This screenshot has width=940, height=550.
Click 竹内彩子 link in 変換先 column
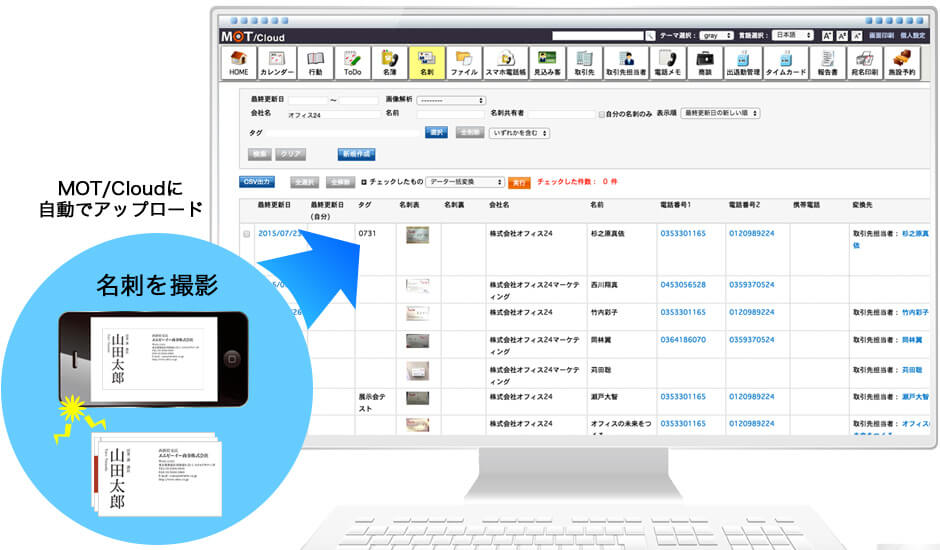pyautogui.click(x=915, y=312)
